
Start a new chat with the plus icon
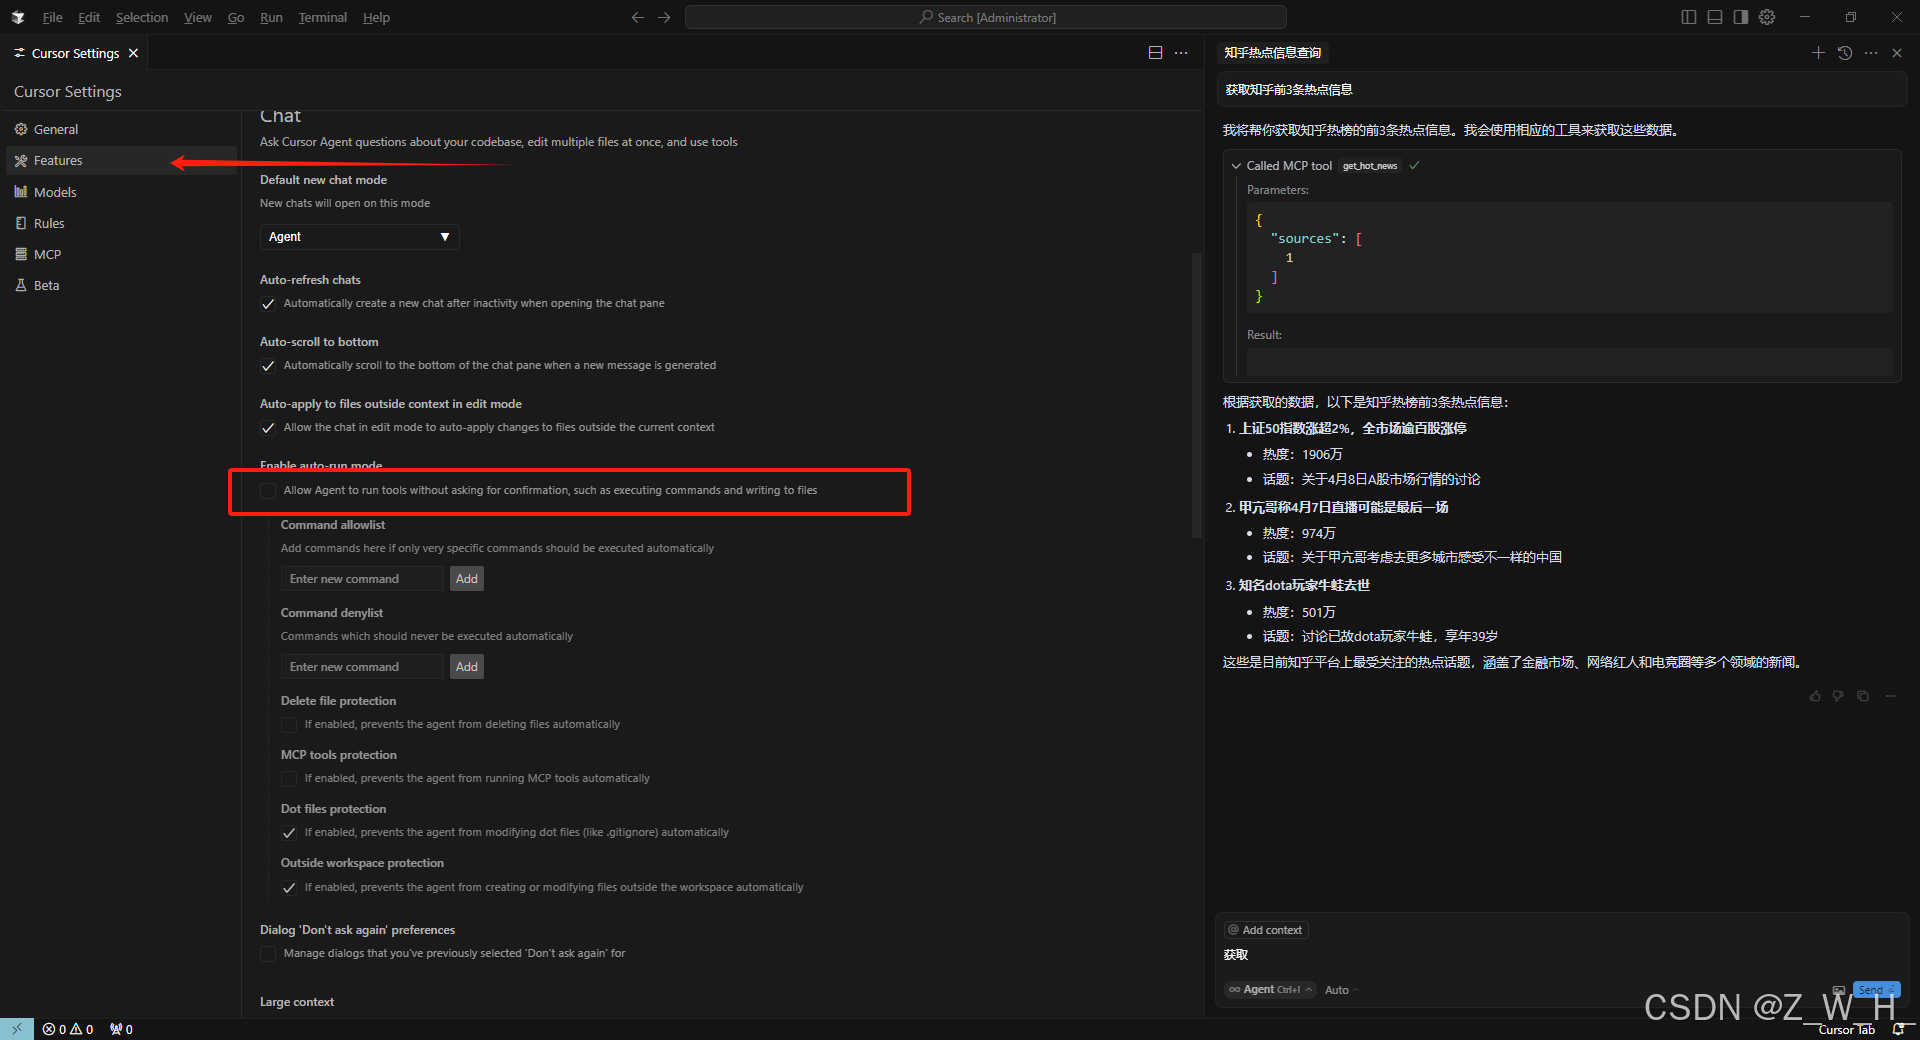[x=1818, y=53]
